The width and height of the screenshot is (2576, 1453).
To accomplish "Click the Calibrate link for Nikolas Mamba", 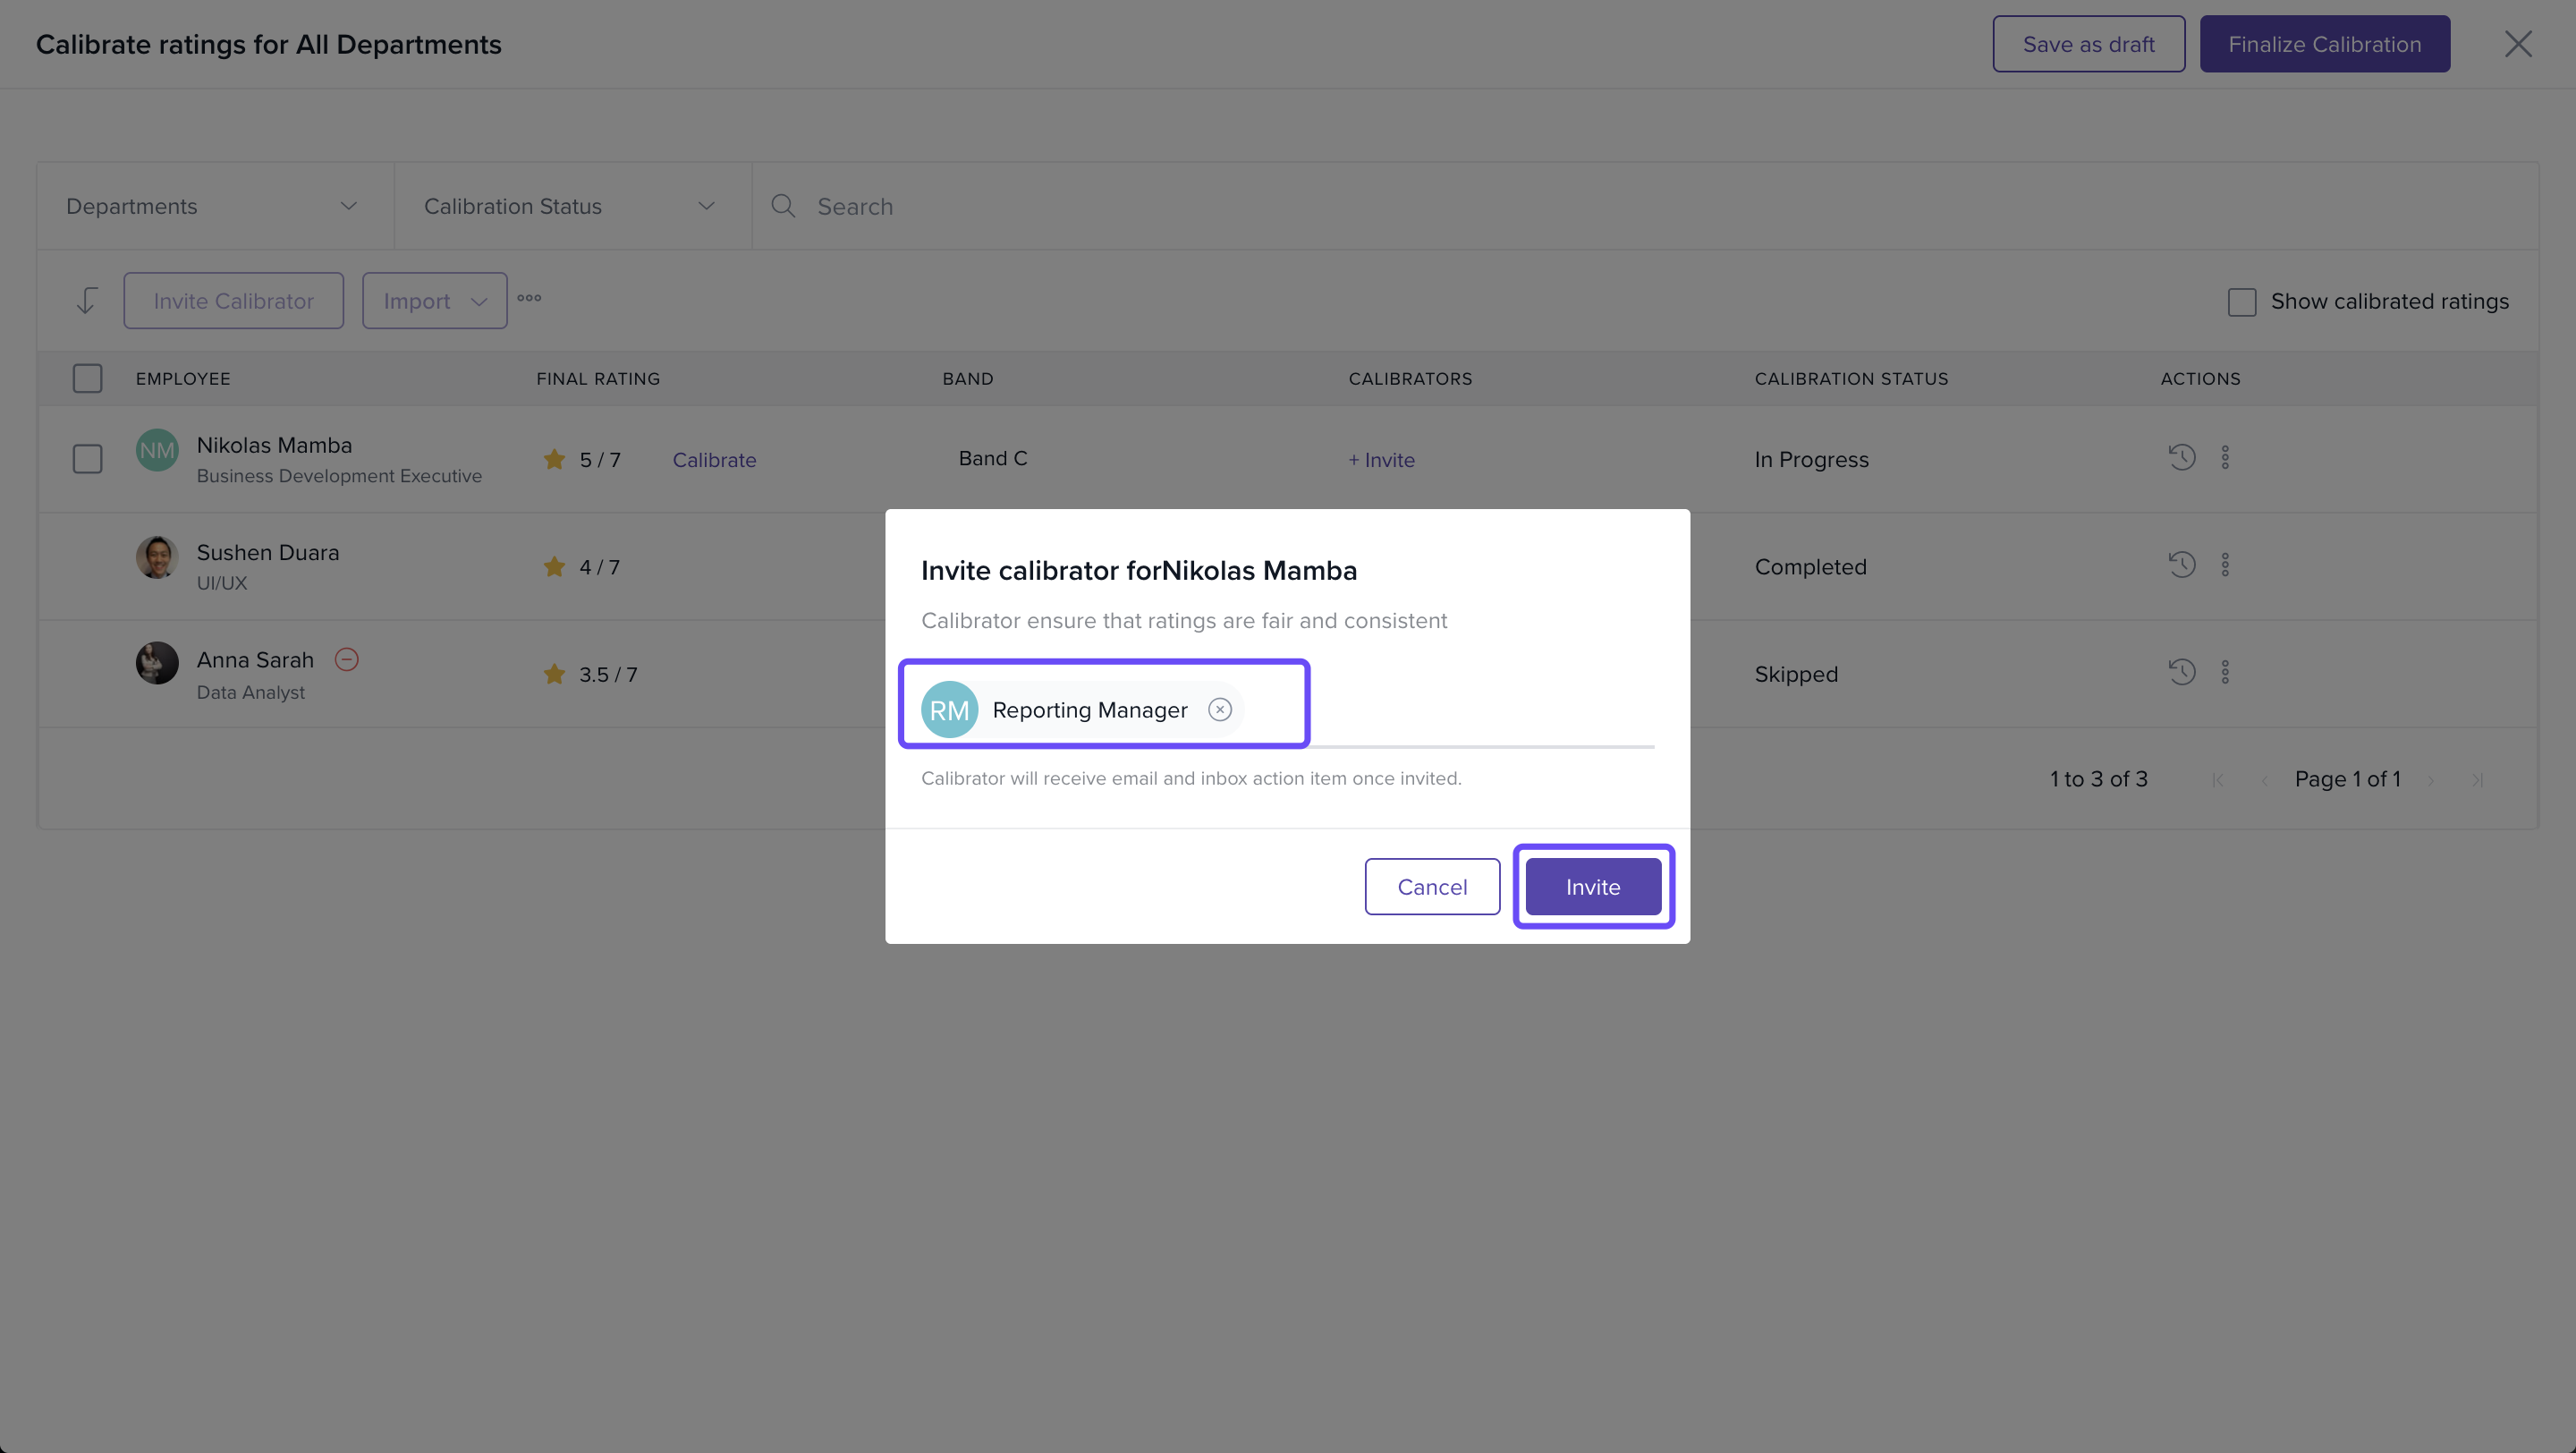I will coord(714,460).
